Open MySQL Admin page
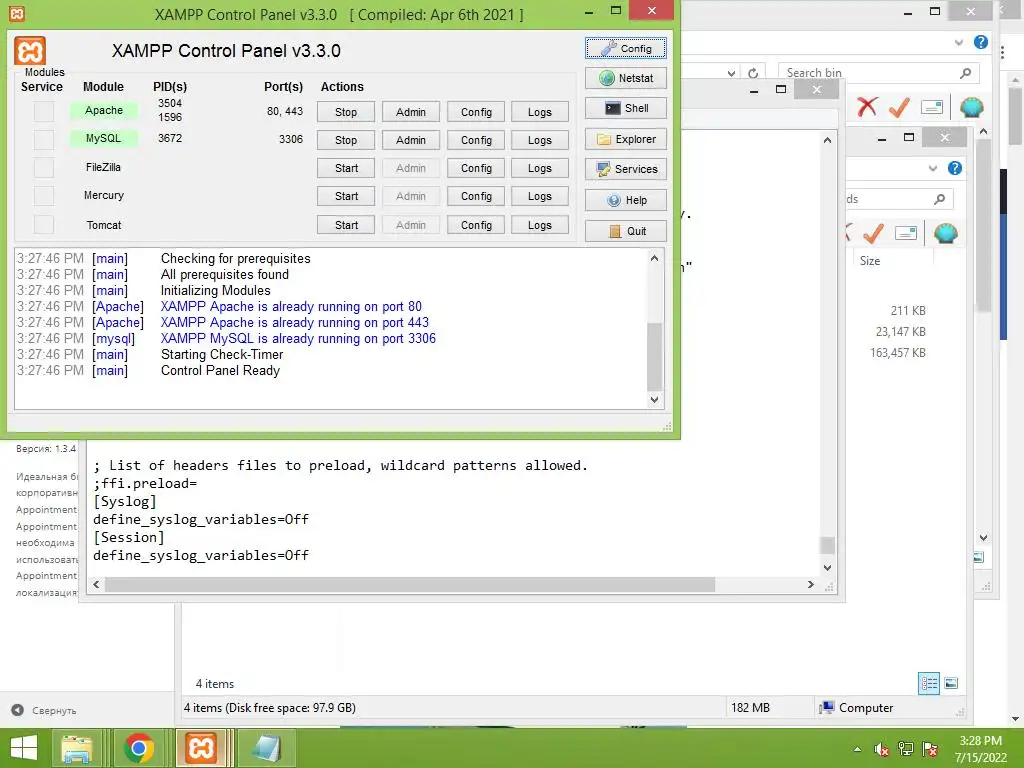This screenshot has width=1024, height=768. click(411, 140)
